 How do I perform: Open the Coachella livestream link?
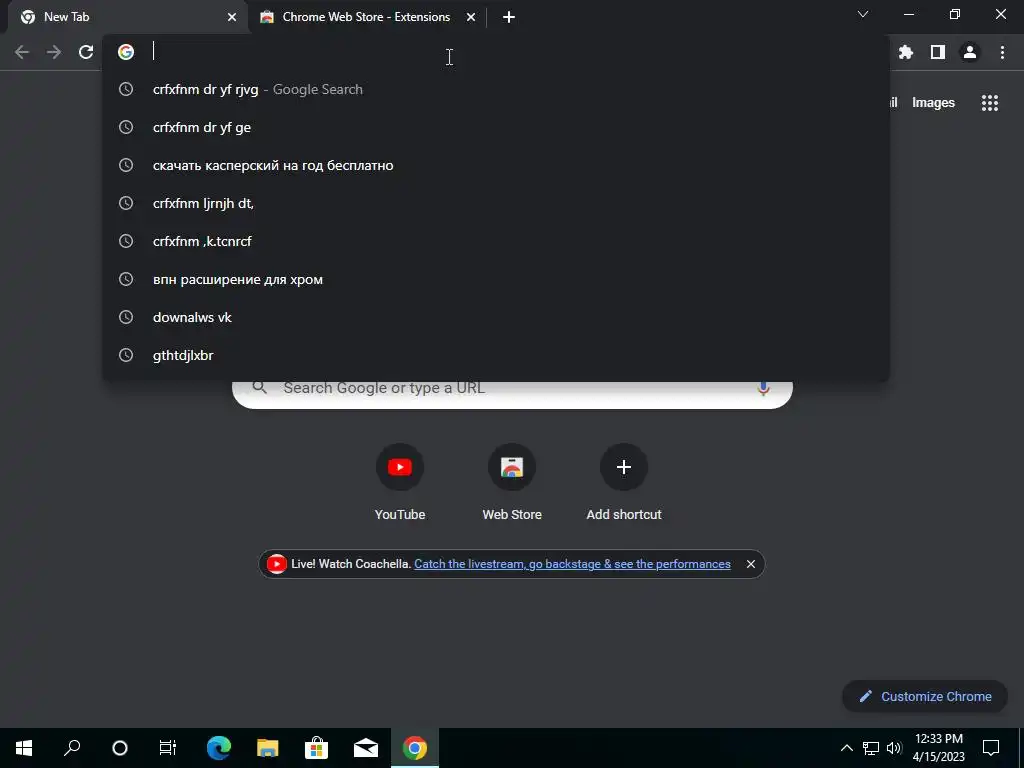pos(572,564)
